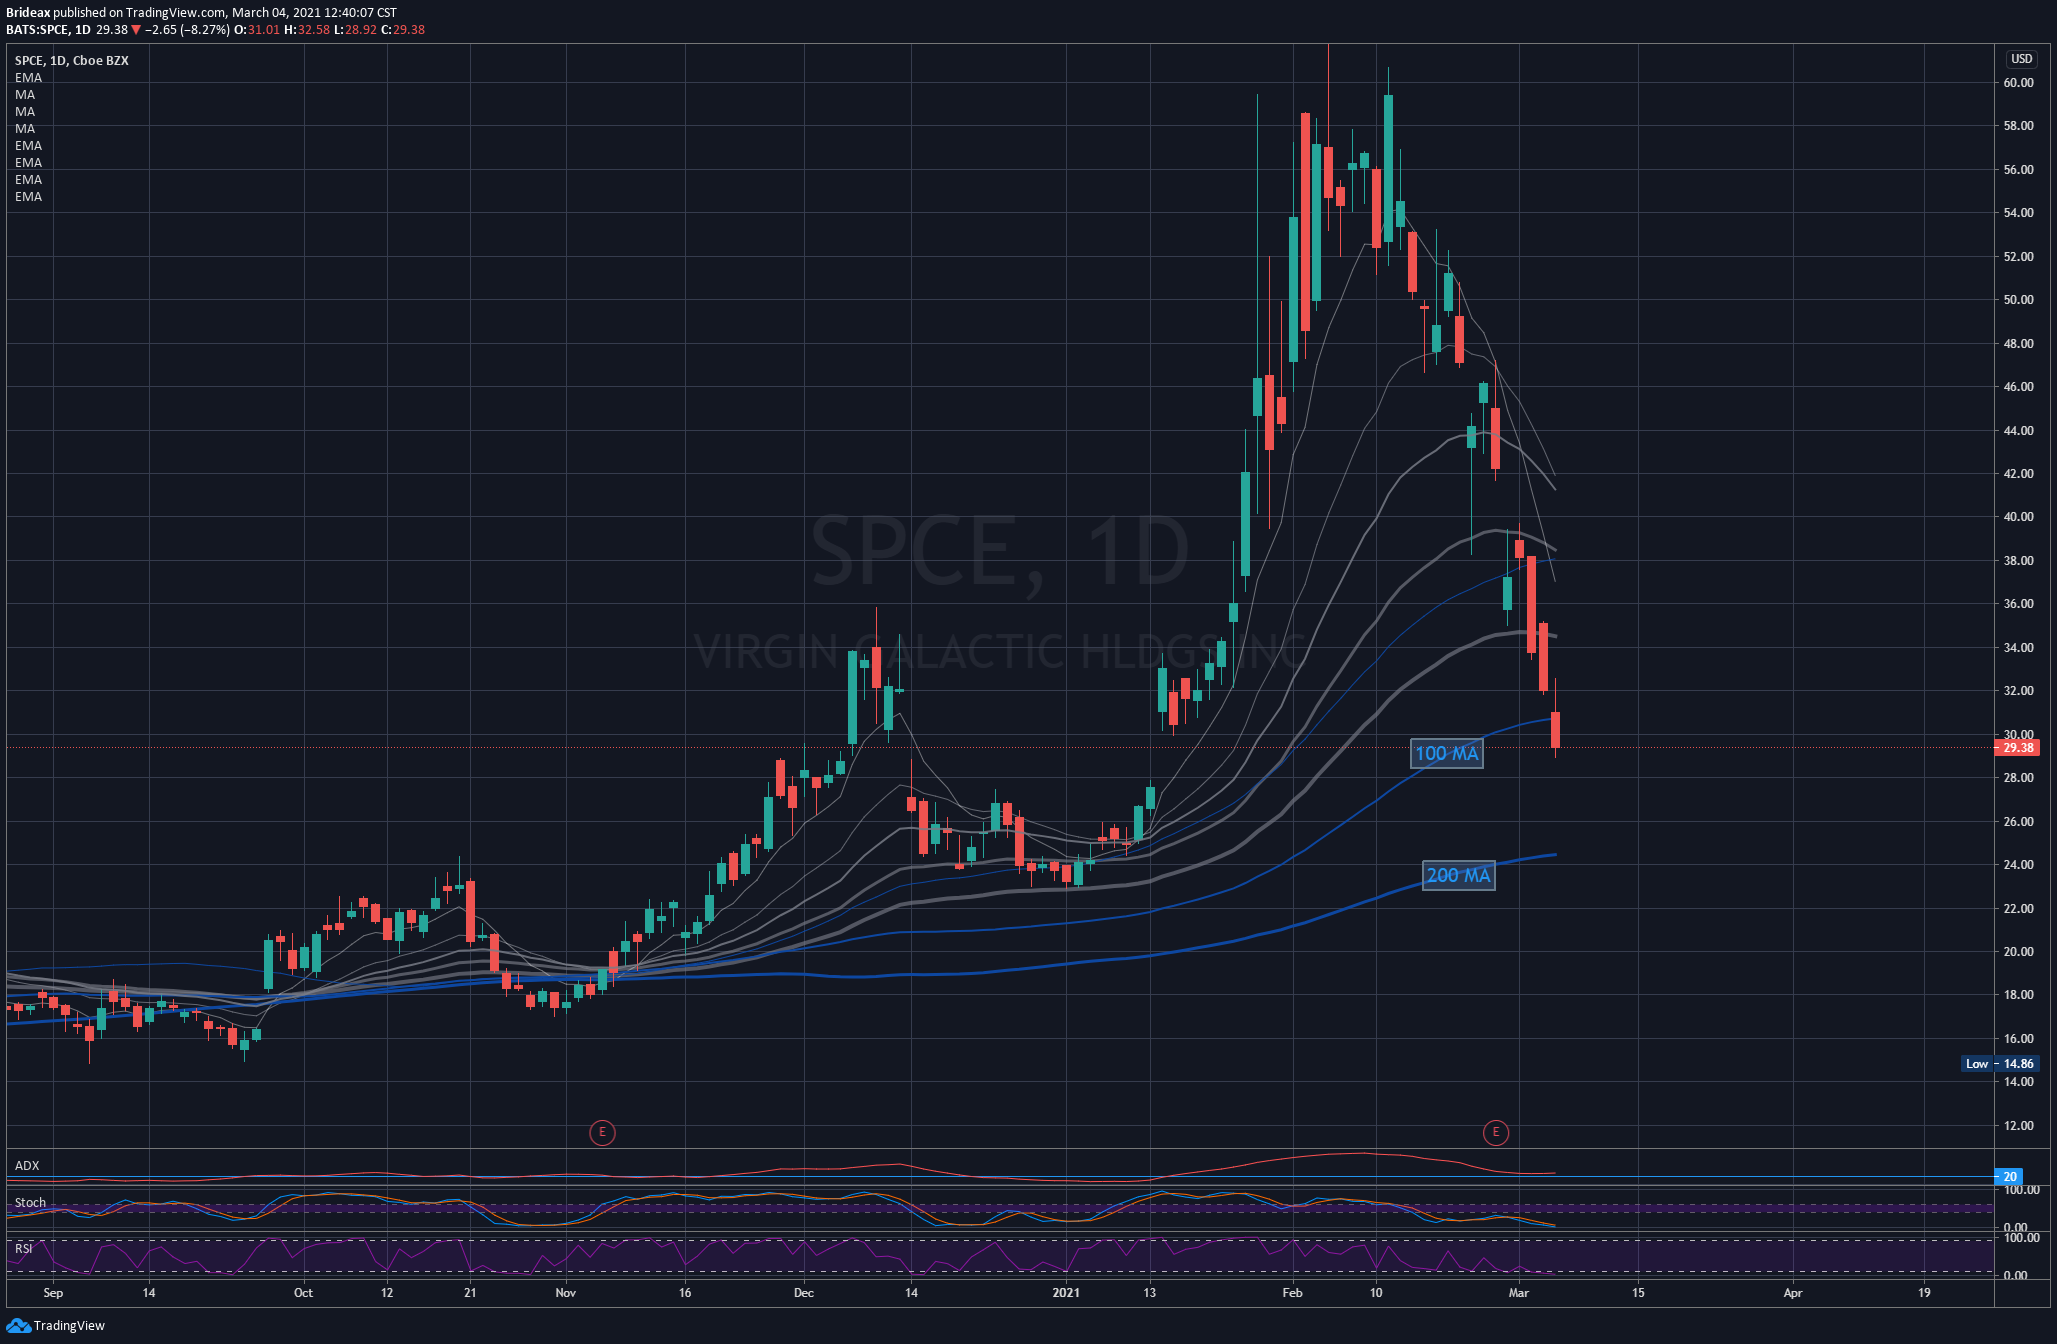Select the 100 MA text label
The width and height of the screenshot is (2057, 1344).
click(x=1446, y=754)
